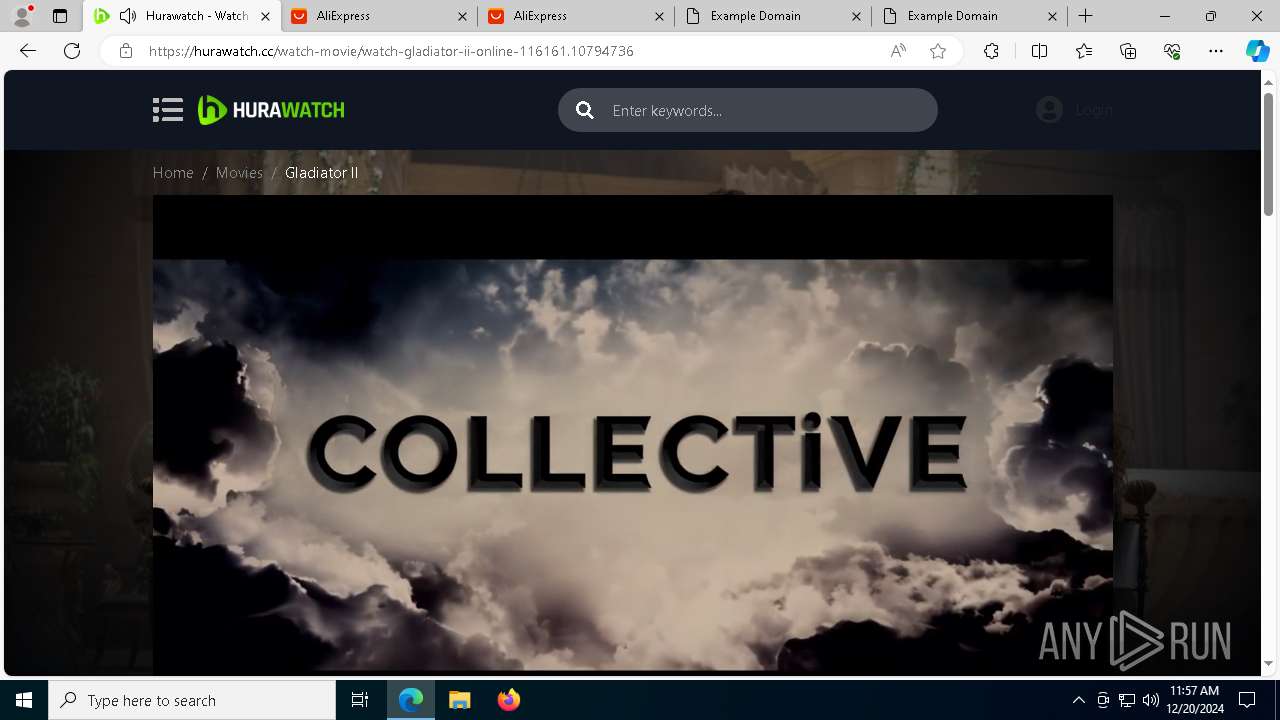The width and height of the screenshot is (1280, 720).
Task: Go back to previous page
Action: (x=28, y=51)
